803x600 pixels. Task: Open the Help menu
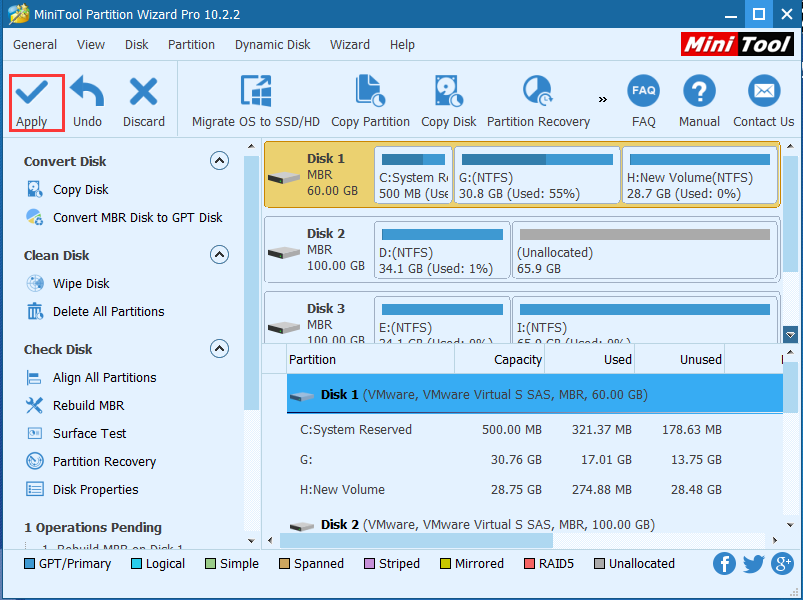pos(402,45)
